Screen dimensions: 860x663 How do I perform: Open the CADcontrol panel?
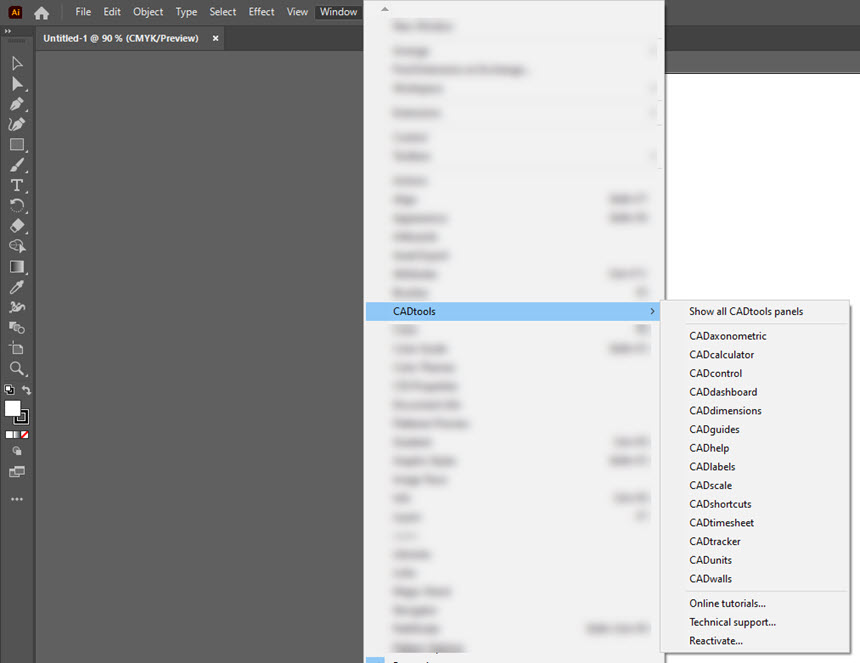716,373
